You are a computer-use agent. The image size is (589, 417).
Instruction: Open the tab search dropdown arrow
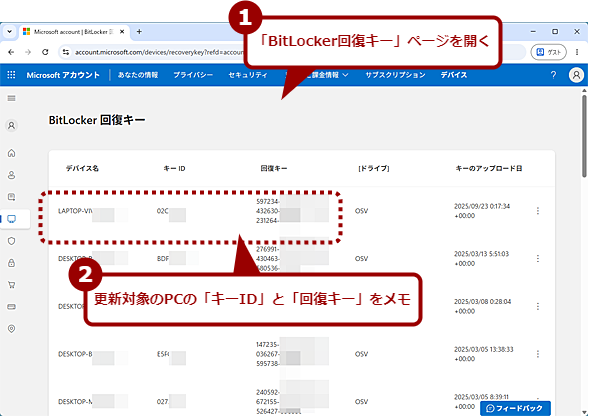point(9,32)
